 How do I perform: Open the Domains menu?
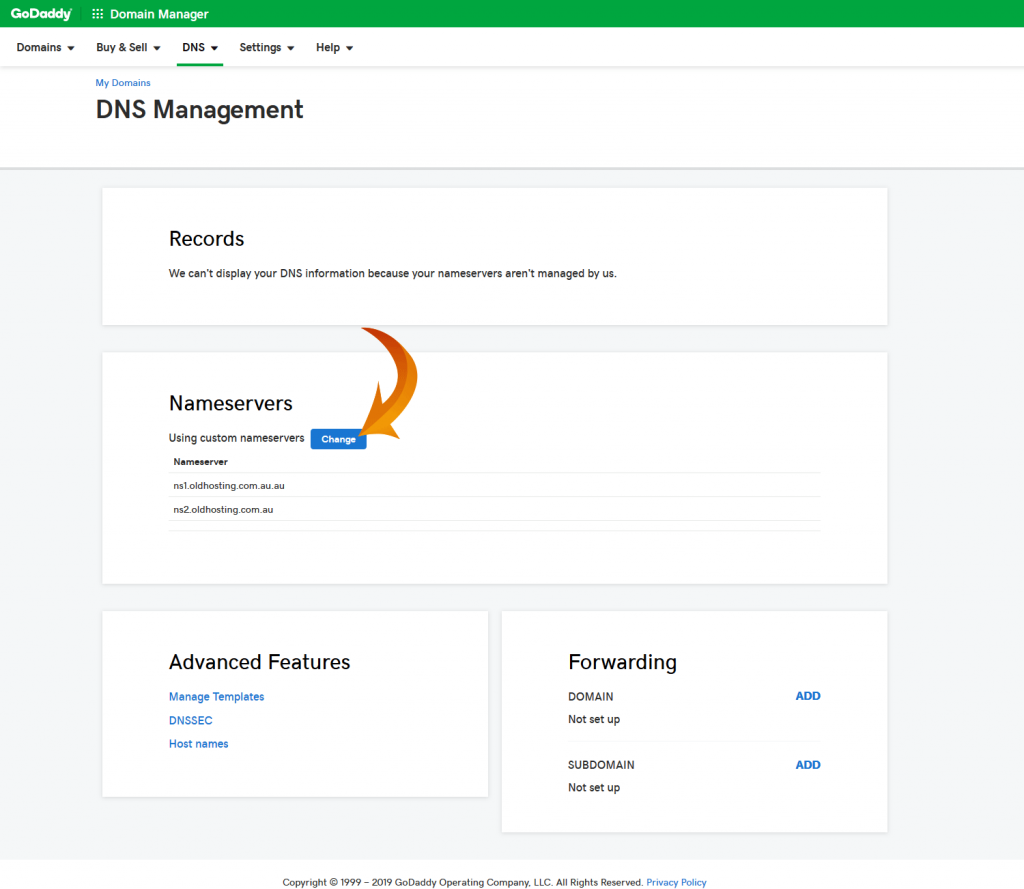point(46,47)
